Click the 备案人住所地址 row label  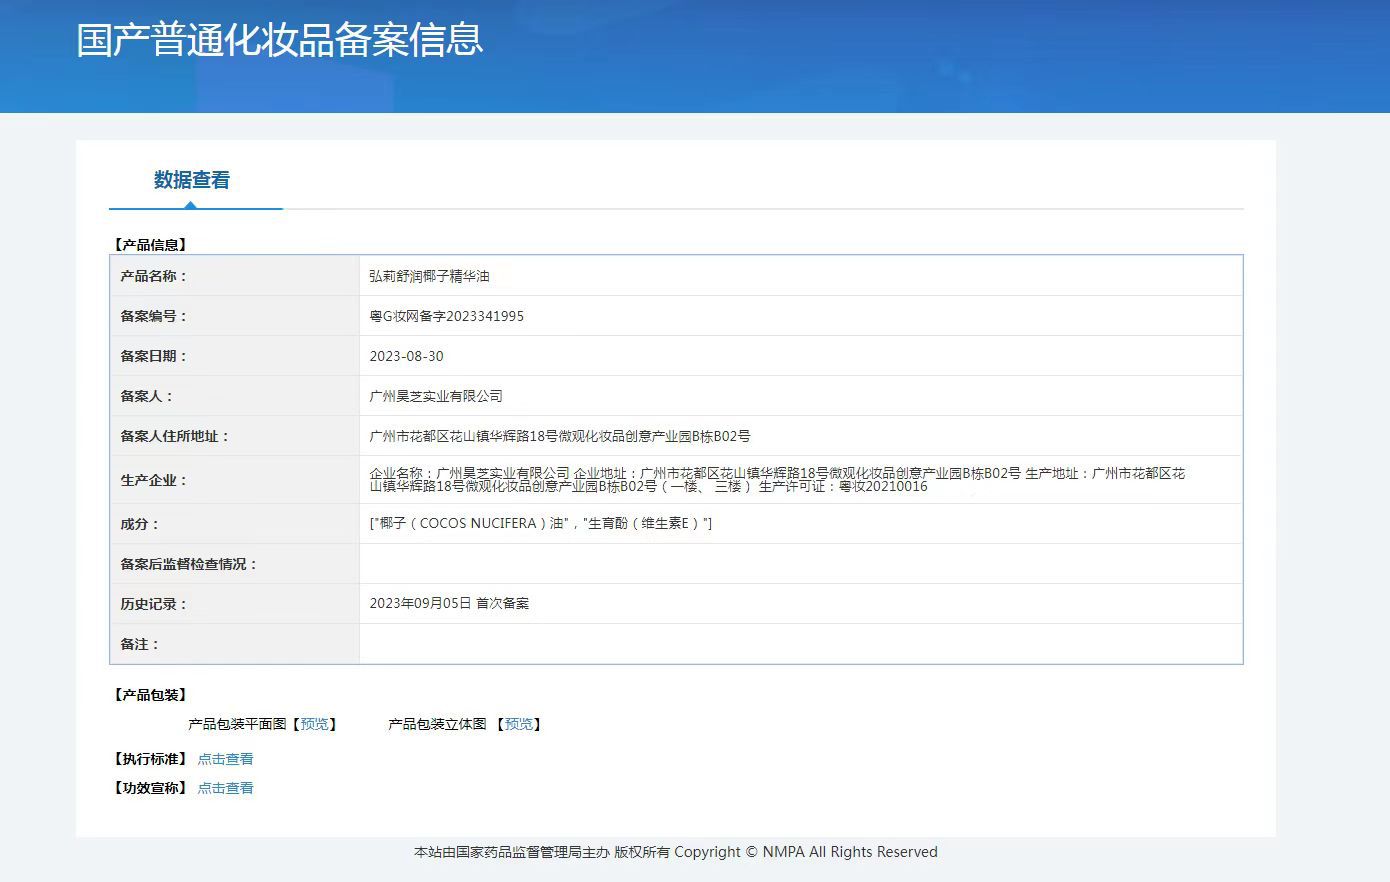(175, 436)
